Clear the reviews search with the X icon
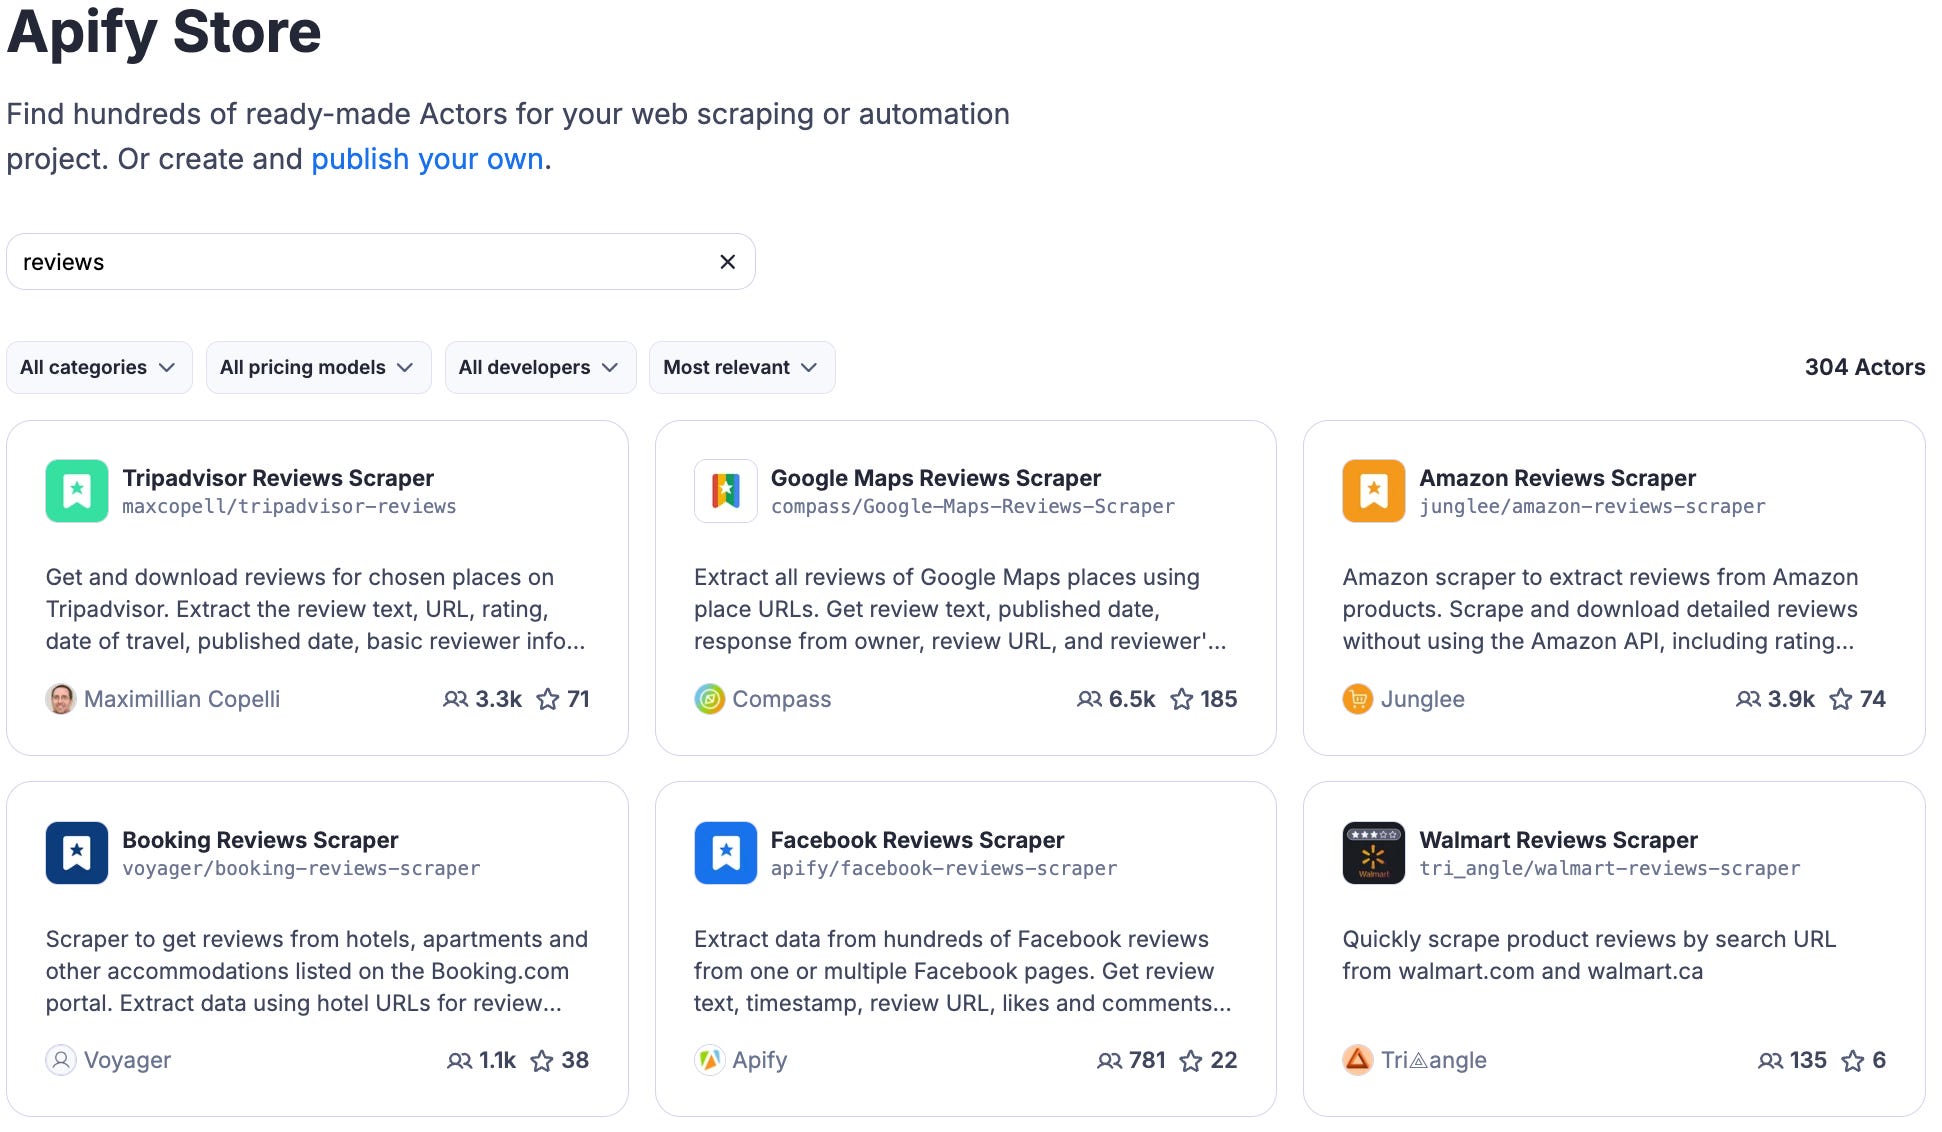The image size is (1942, 1132). coord(728,262)
